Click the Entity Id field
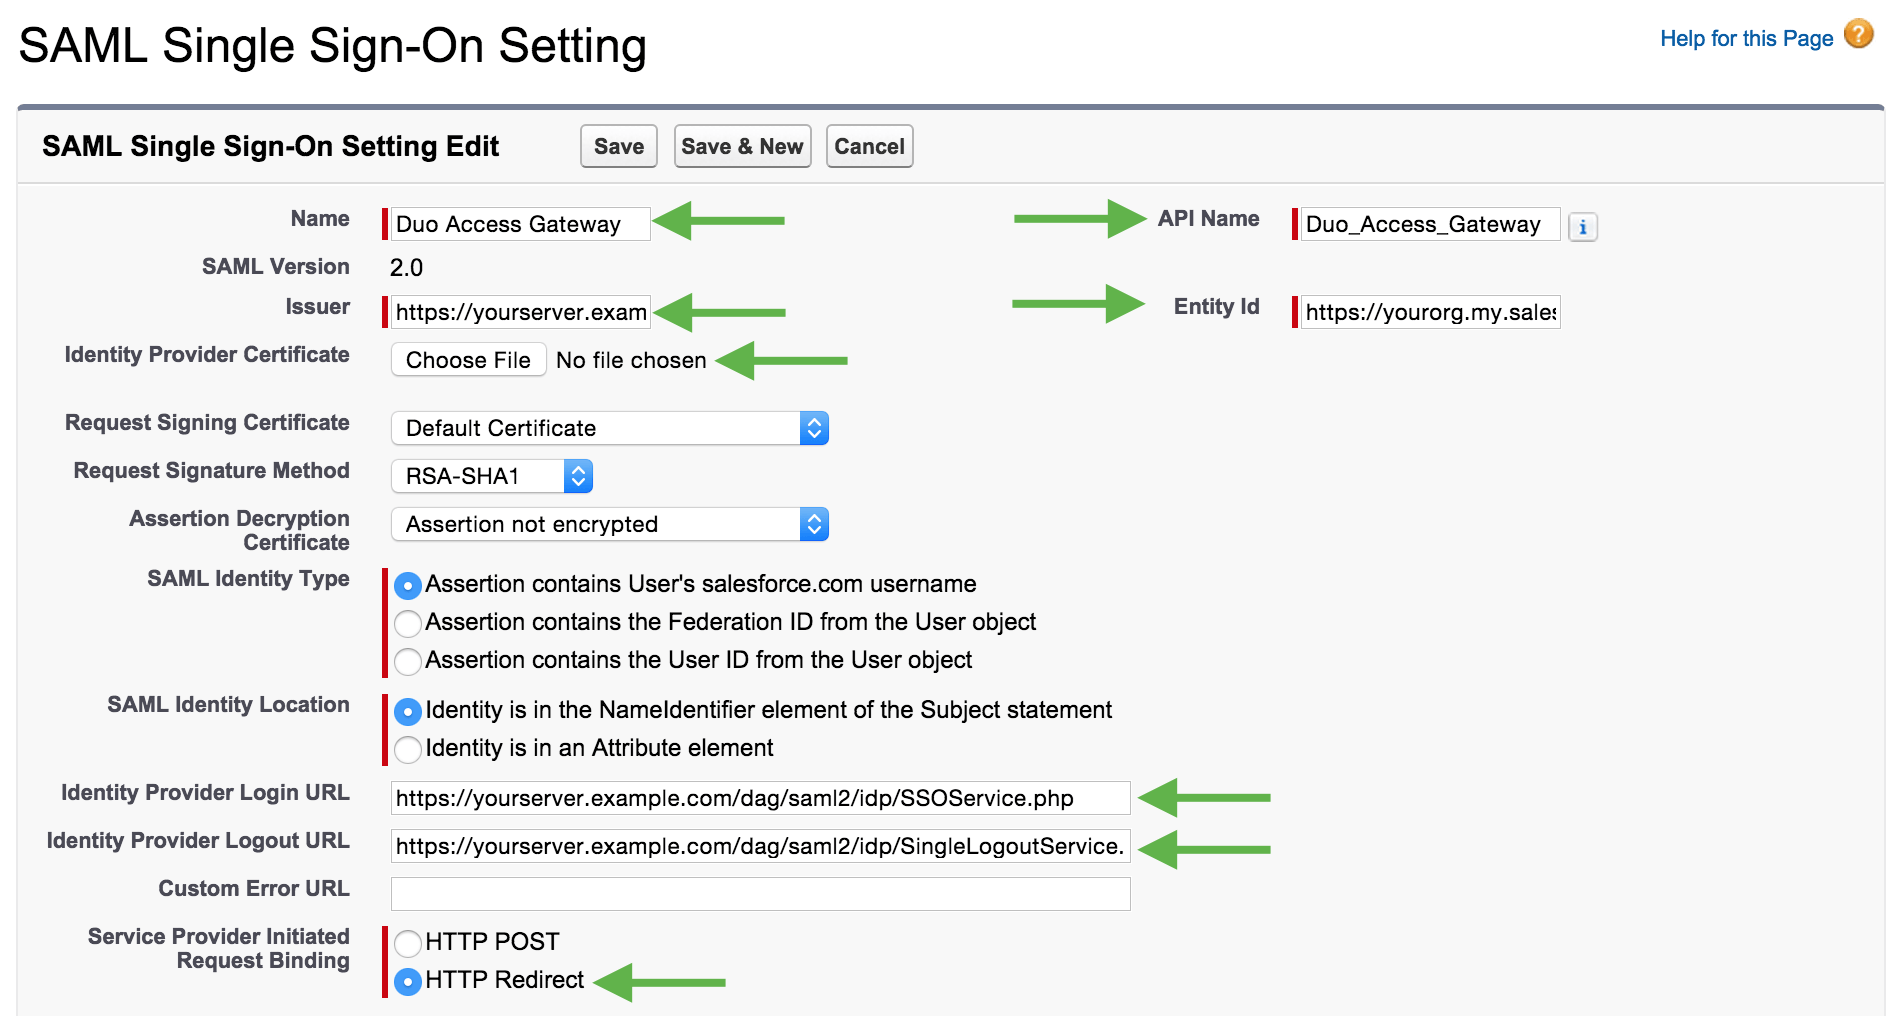Viewport: 1898px width, 1016px height. click(1430, 312)
